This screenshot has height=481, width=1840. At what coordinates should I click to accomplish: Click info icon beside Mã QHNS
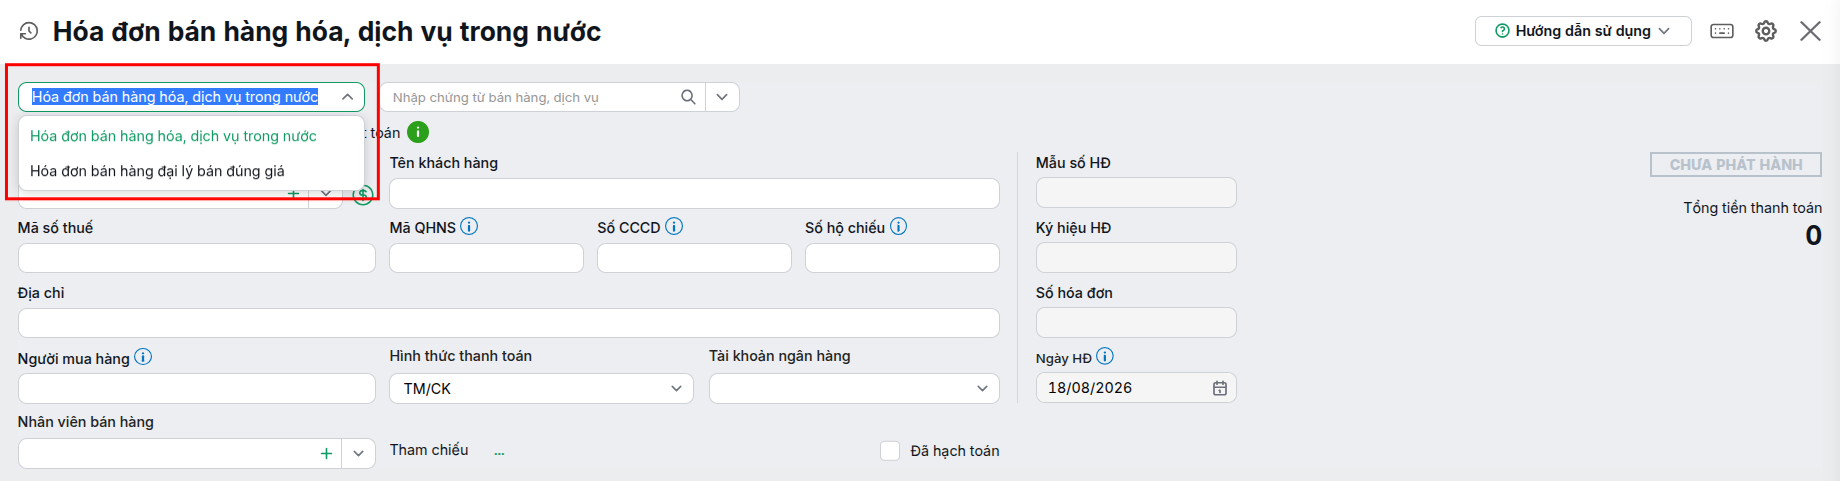click(x=469, y=227)
